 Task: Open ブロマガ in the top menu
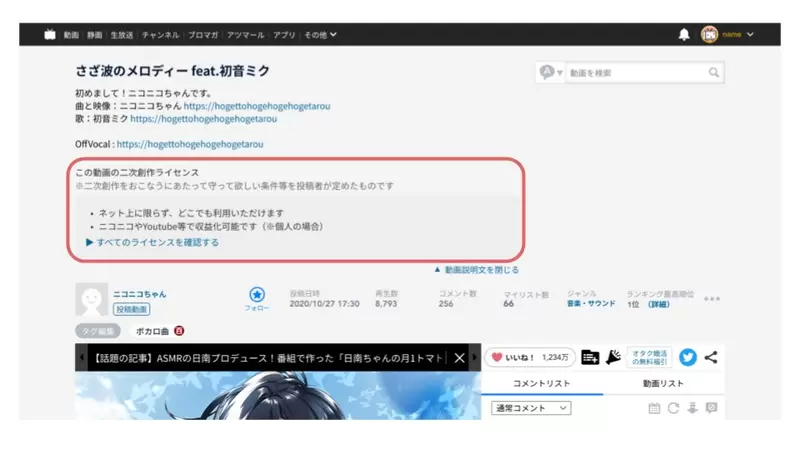click(203, 35)
